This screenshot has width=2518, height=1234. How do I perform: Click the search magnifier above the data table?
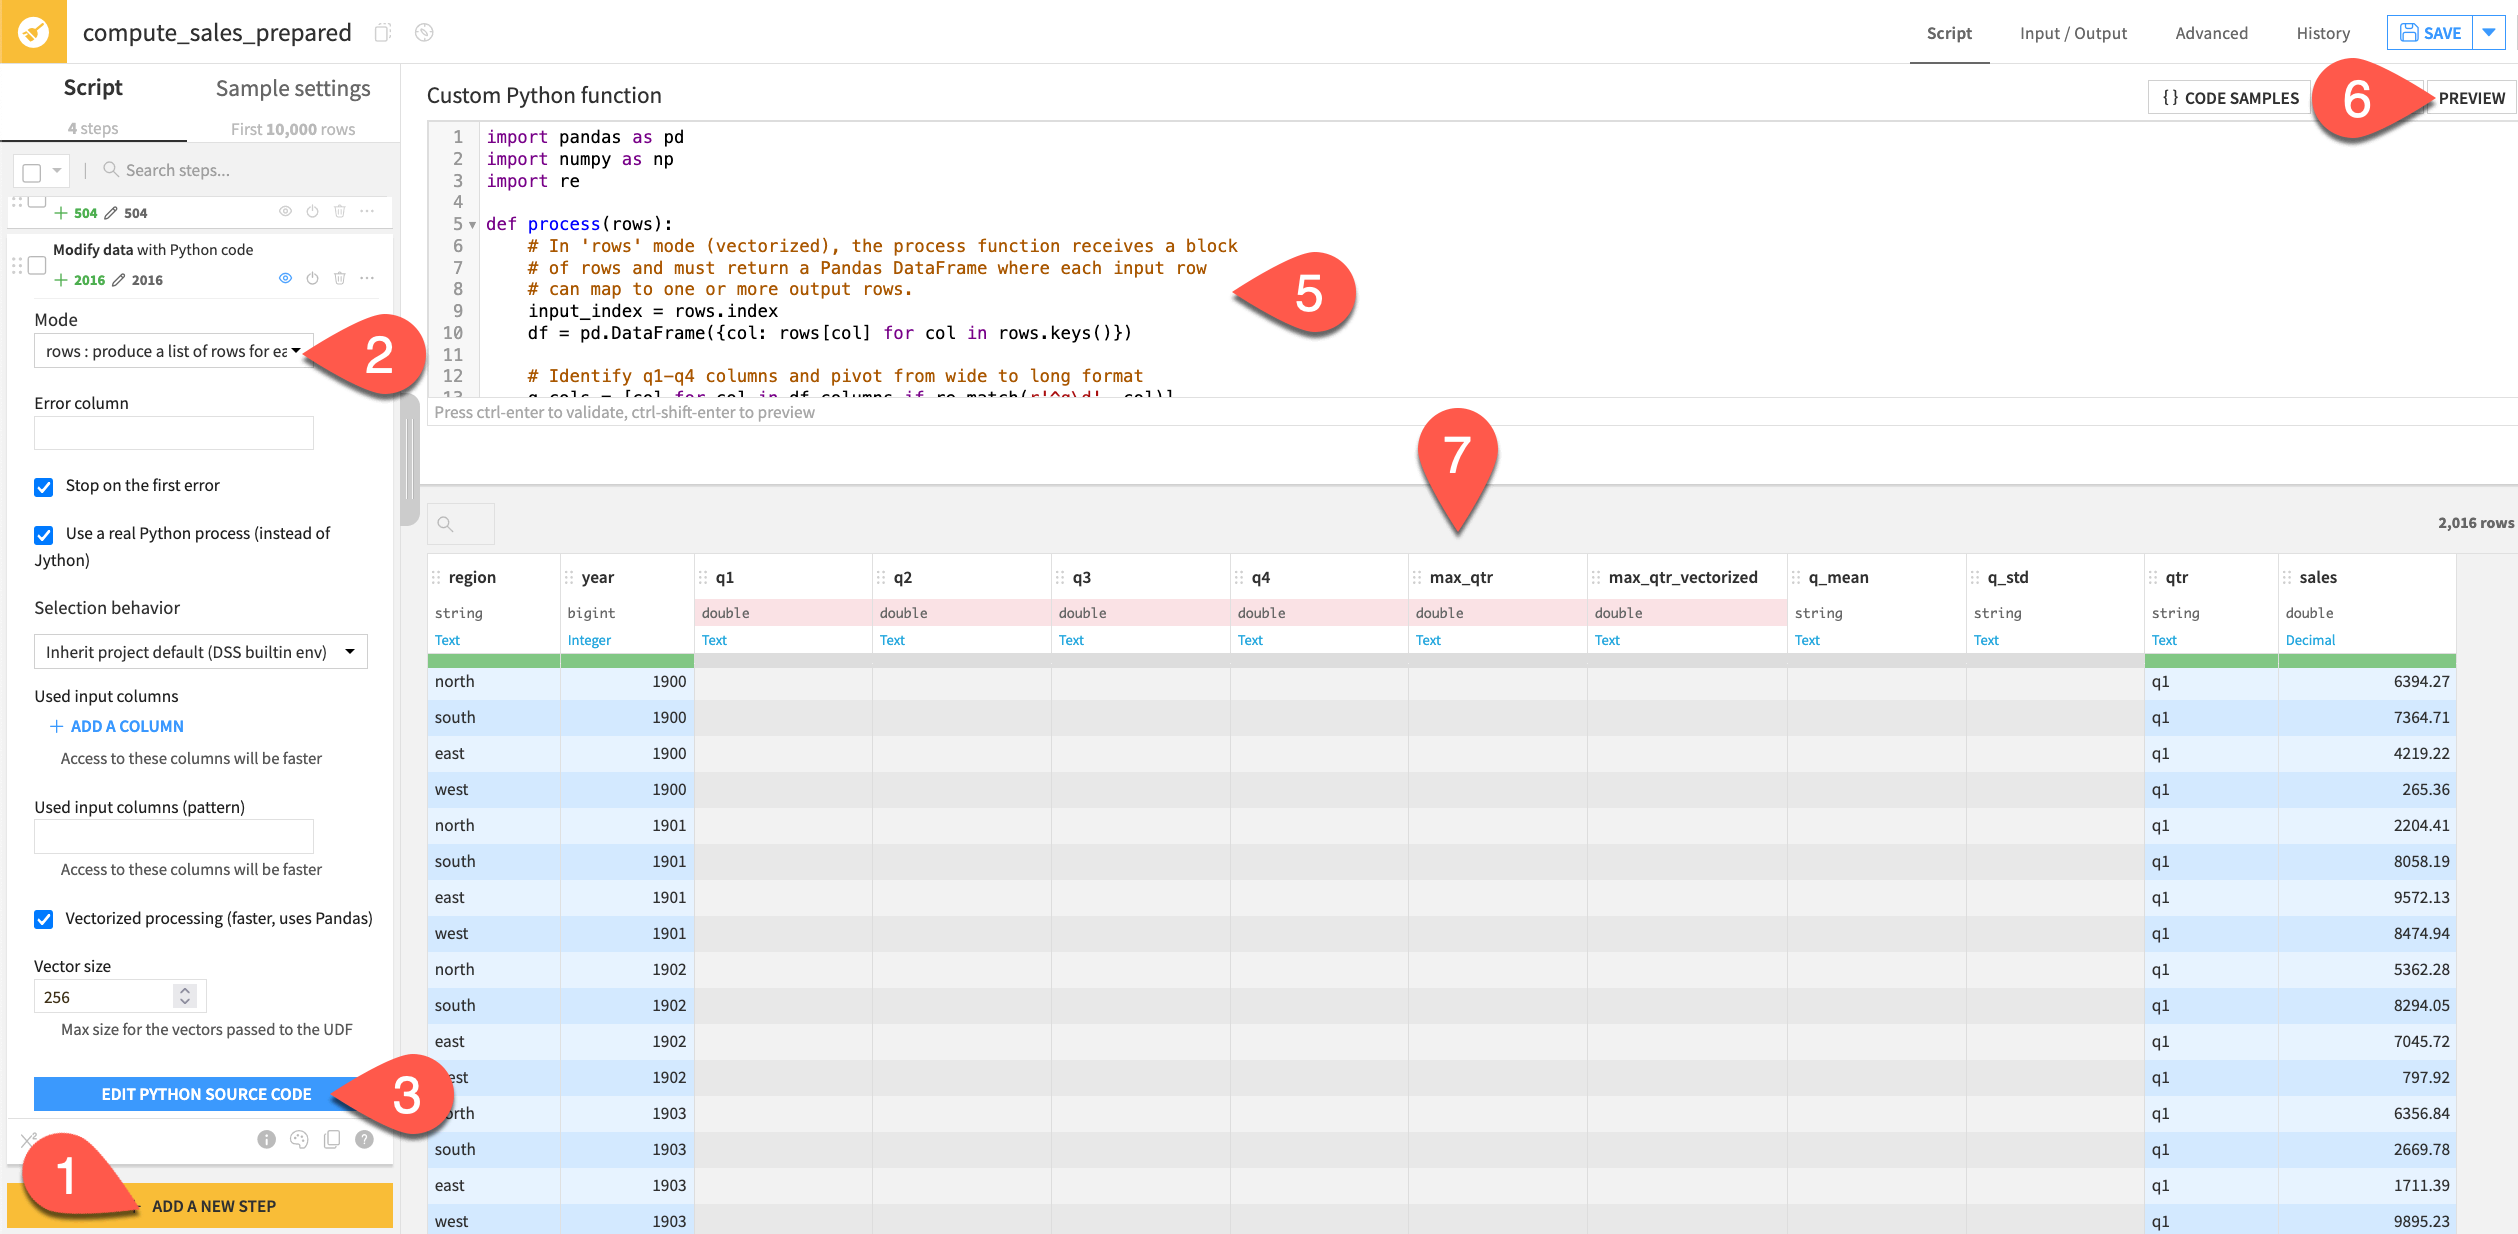[446, 524]
